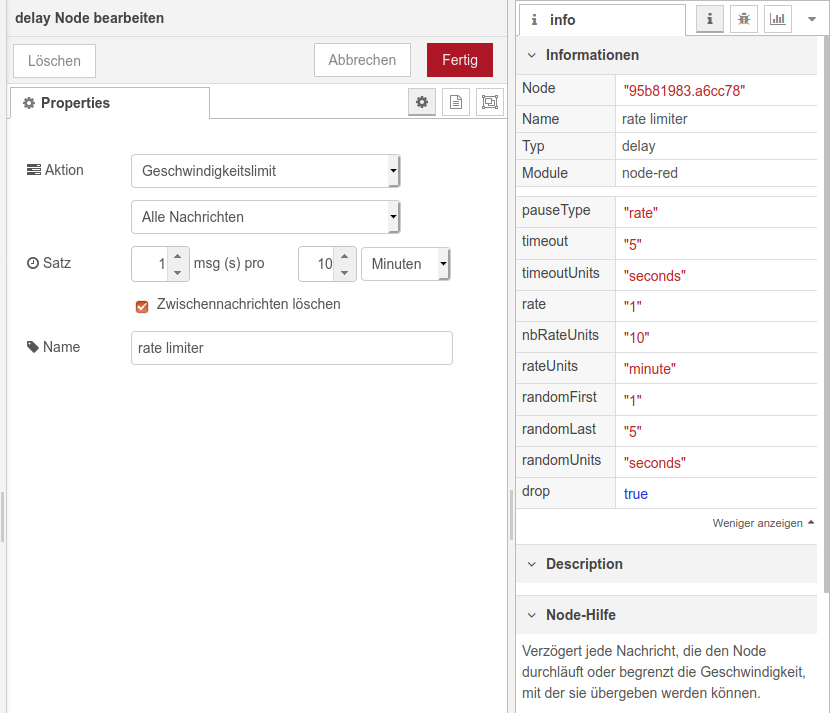Open node settings gear icon tab
This screenshot has width=830, height=713.
click(x=422, y=102)
